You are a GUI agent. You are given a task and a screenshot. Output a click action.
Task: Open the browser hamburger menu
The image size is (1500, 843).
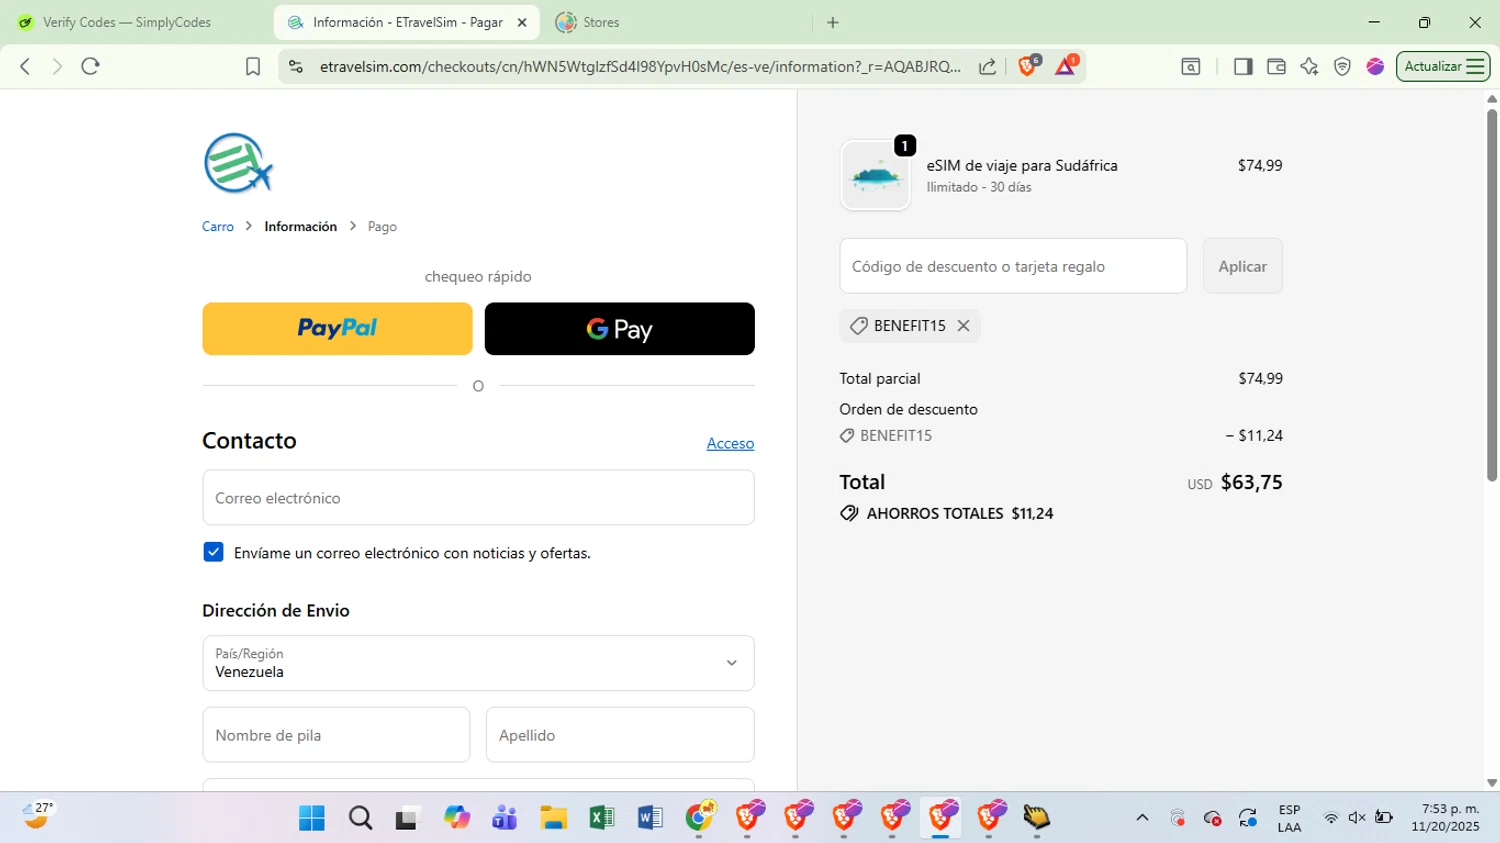1475,66
